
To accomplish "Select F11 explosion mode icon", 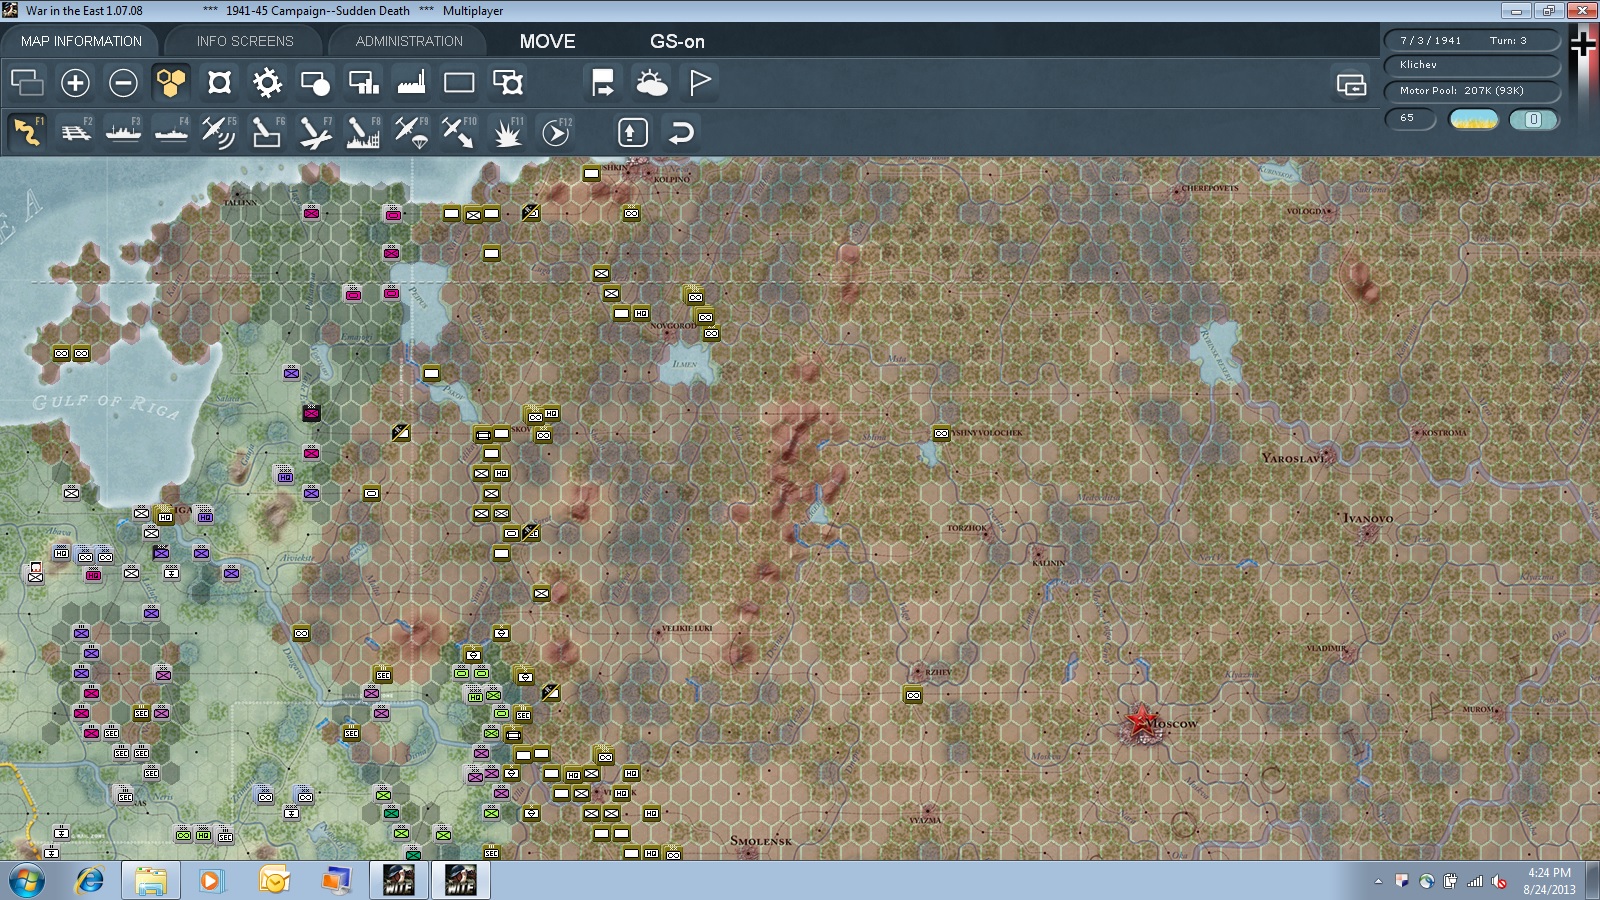I will coord(508,132).
